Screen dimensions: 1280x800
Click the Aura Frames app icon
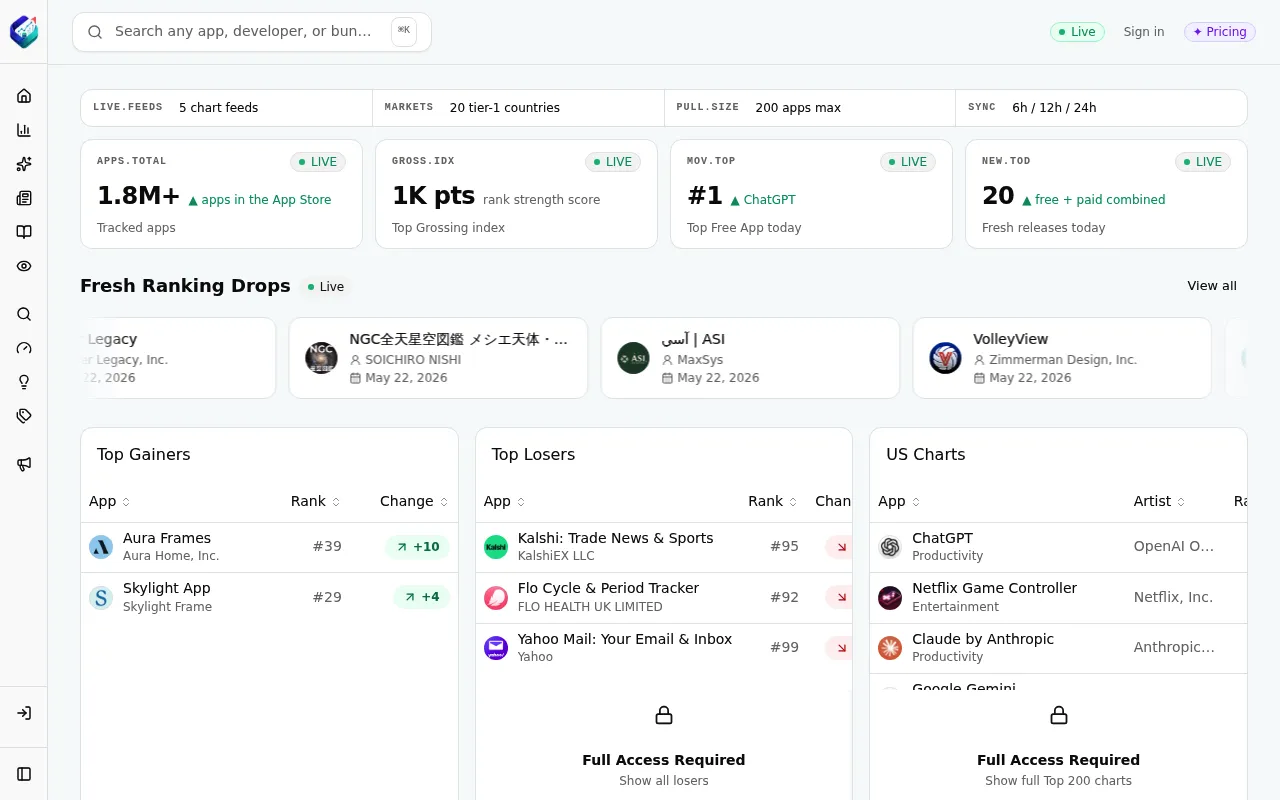click(x=101, y=547)
